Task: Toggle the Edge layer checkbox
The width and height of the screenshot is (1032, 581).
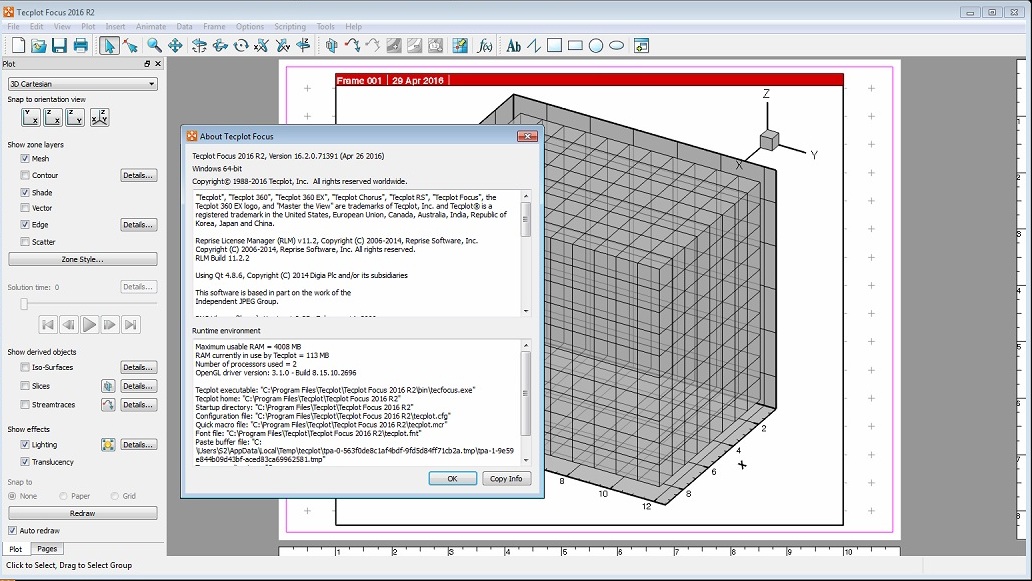Action: click(x=25, y=225)
